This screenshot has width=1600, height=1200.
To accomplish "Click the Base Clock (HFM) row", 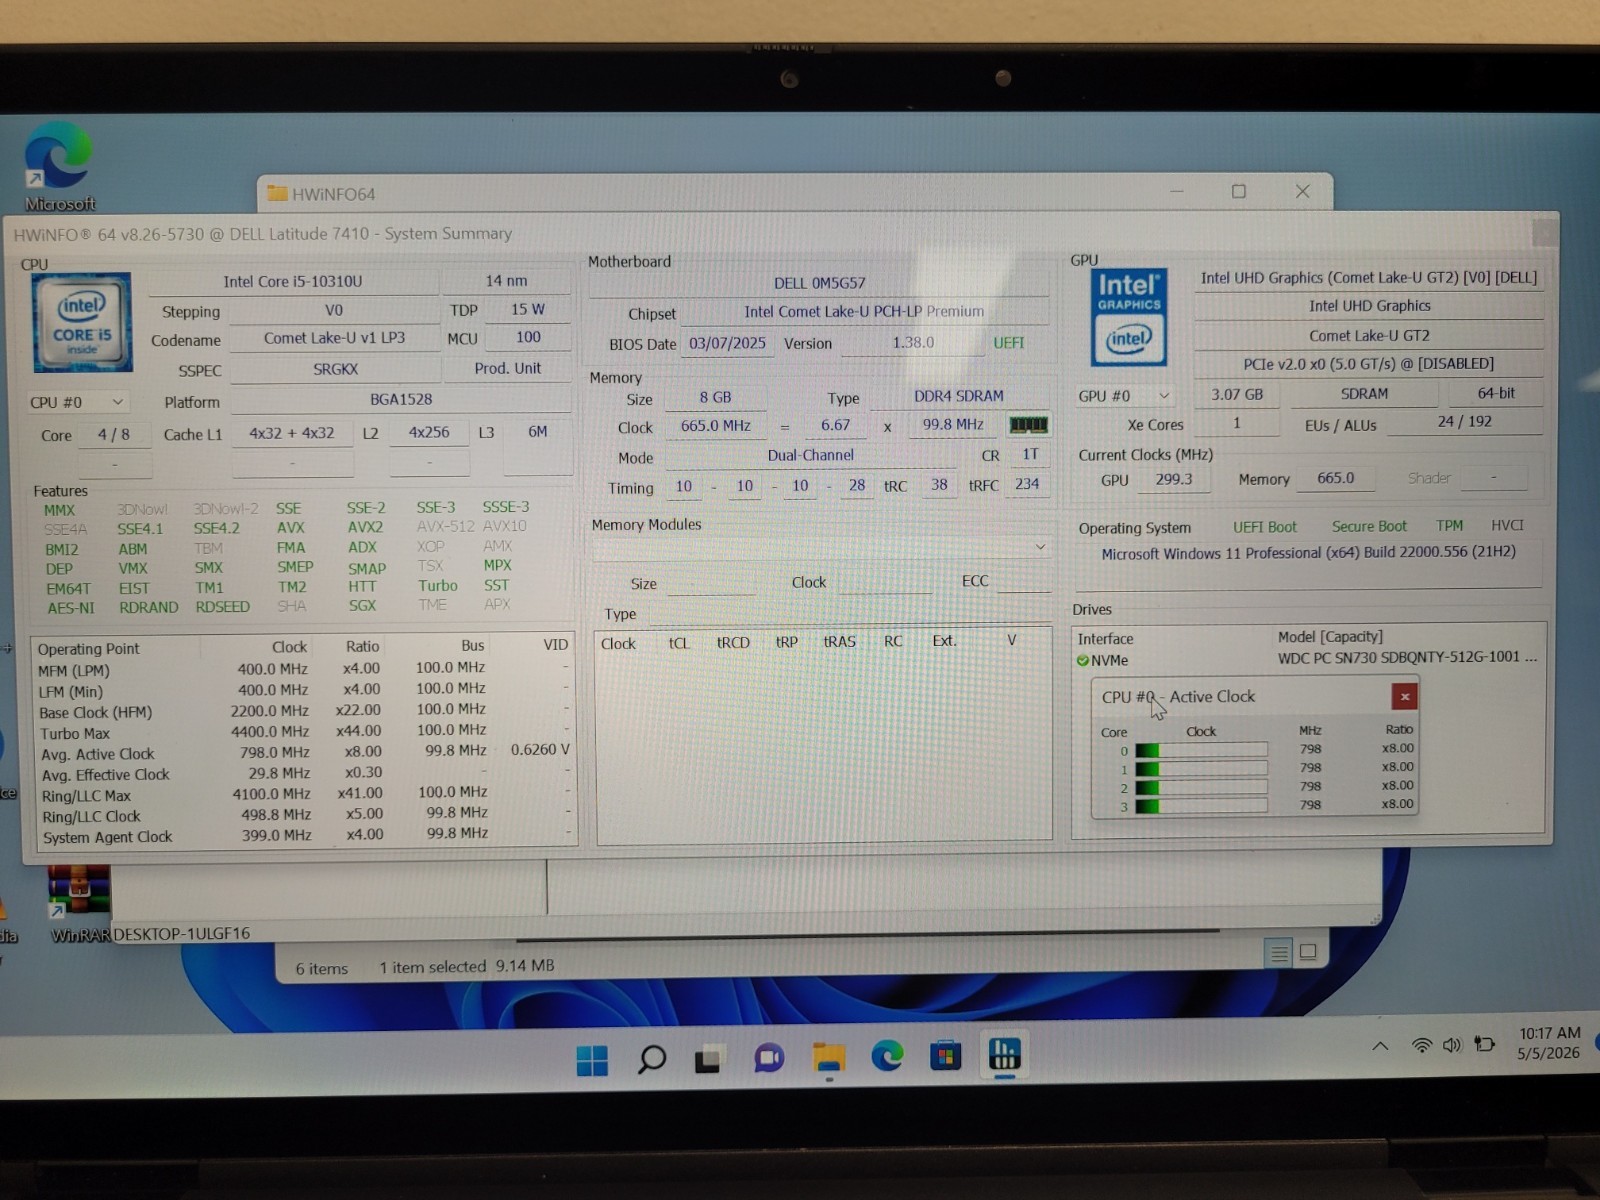I will [305, 711].
